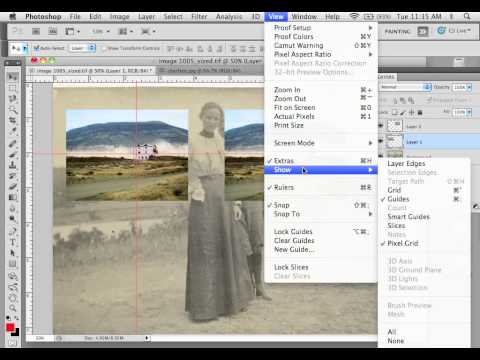Open the Window menu in the menu bar
The height and width of the screenshot is (360, 480).
tap(304, 16)
